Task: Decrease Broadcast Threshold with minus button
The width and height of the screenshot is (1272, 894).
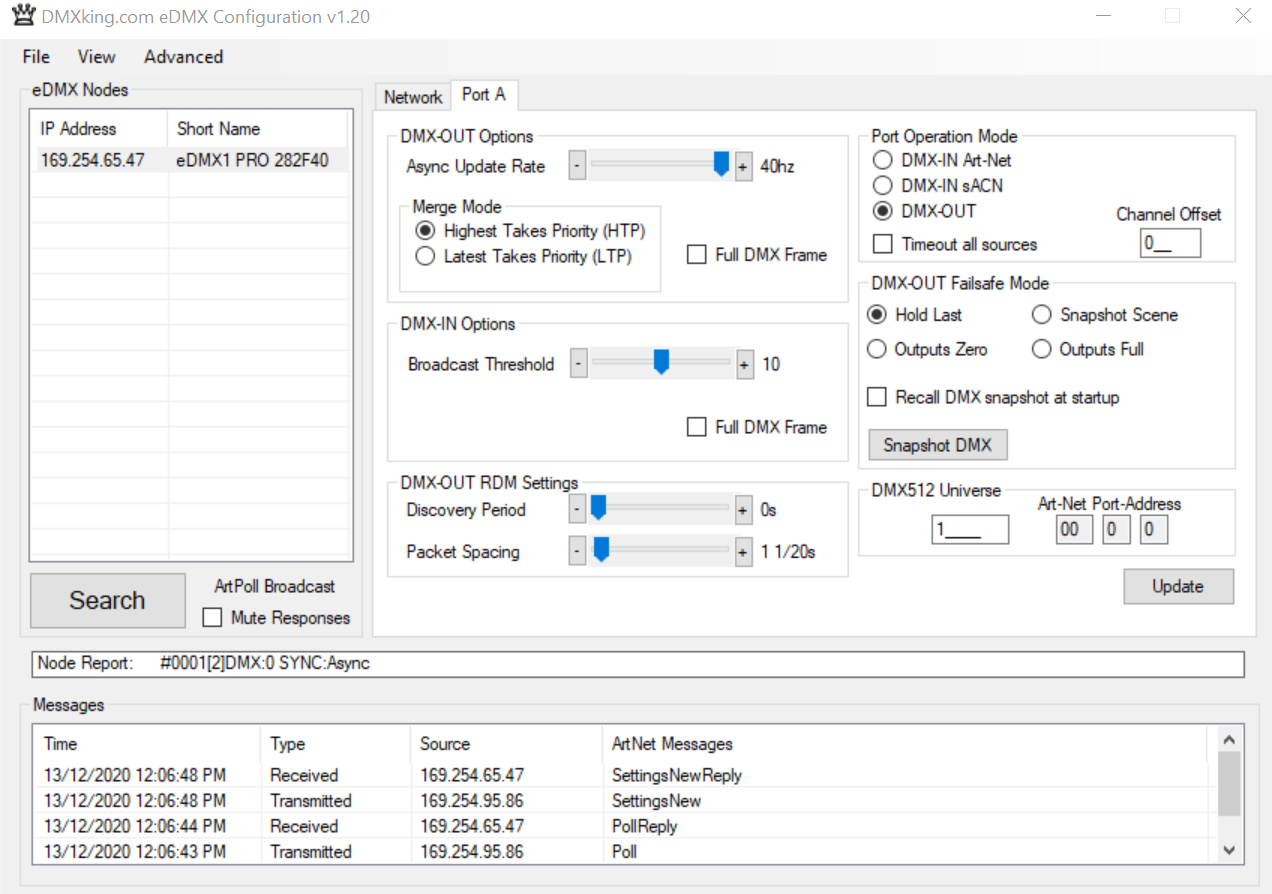Action: (x=578, y=364)
